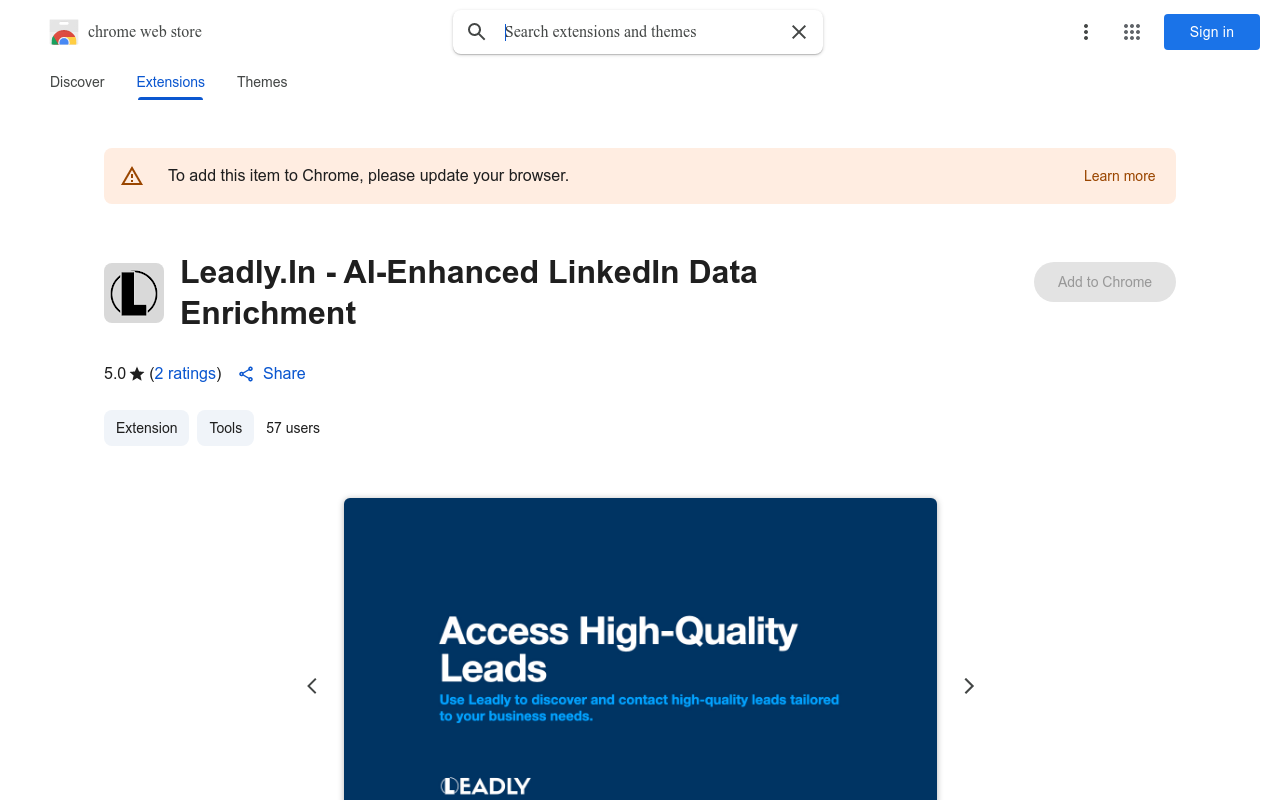Click the Chrome Web Store logo
Viewport: 1280px width, 800px height.
64,32
